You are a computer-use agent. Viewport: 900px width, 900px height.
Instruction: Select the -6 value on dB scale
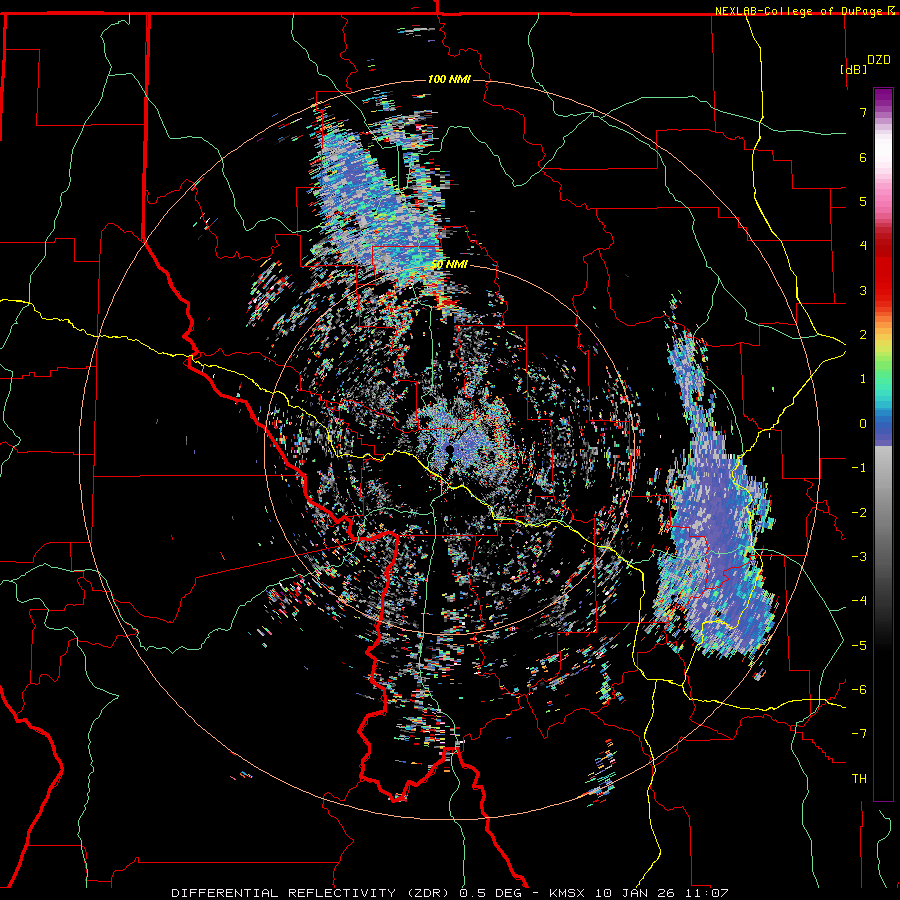tap(859, 690)
